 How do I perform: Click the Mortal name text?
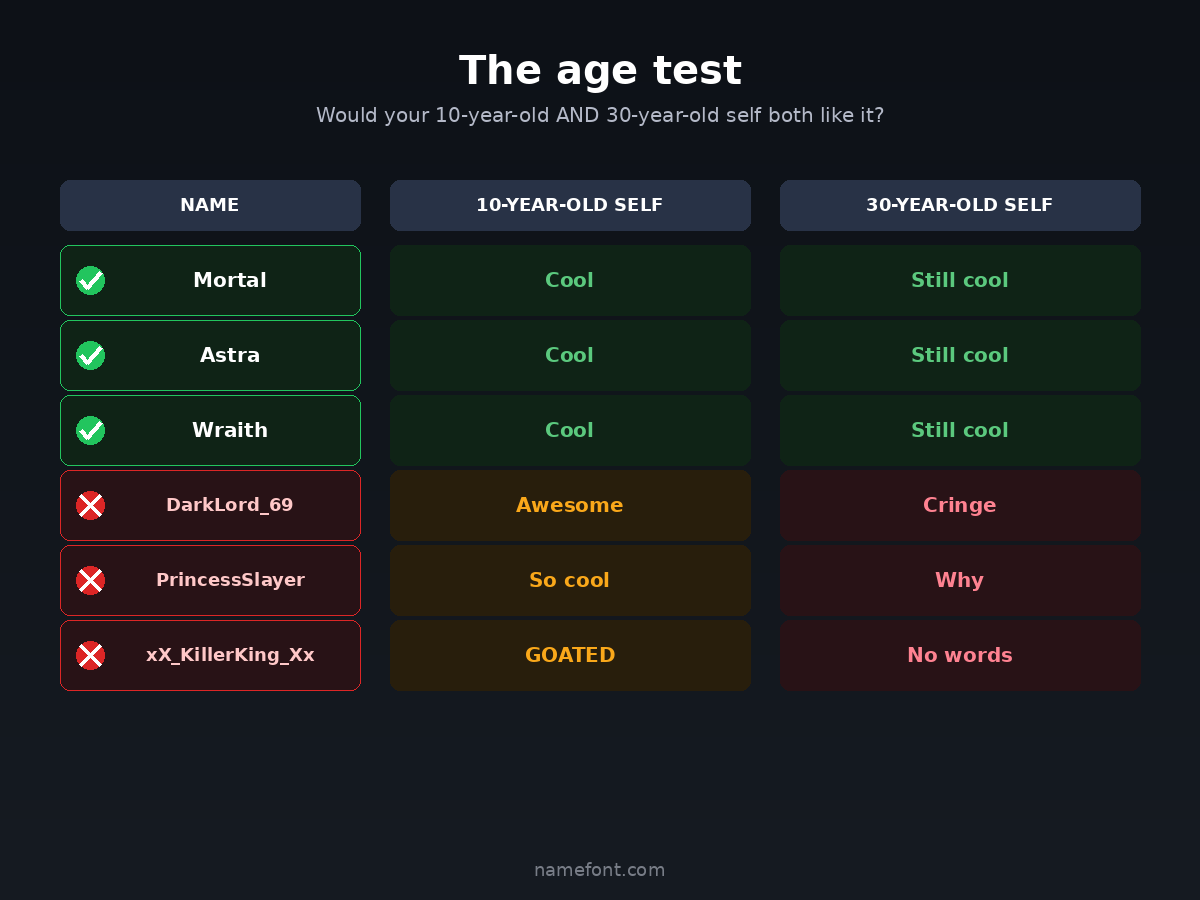pyautogui.click(x=230, y=281)
